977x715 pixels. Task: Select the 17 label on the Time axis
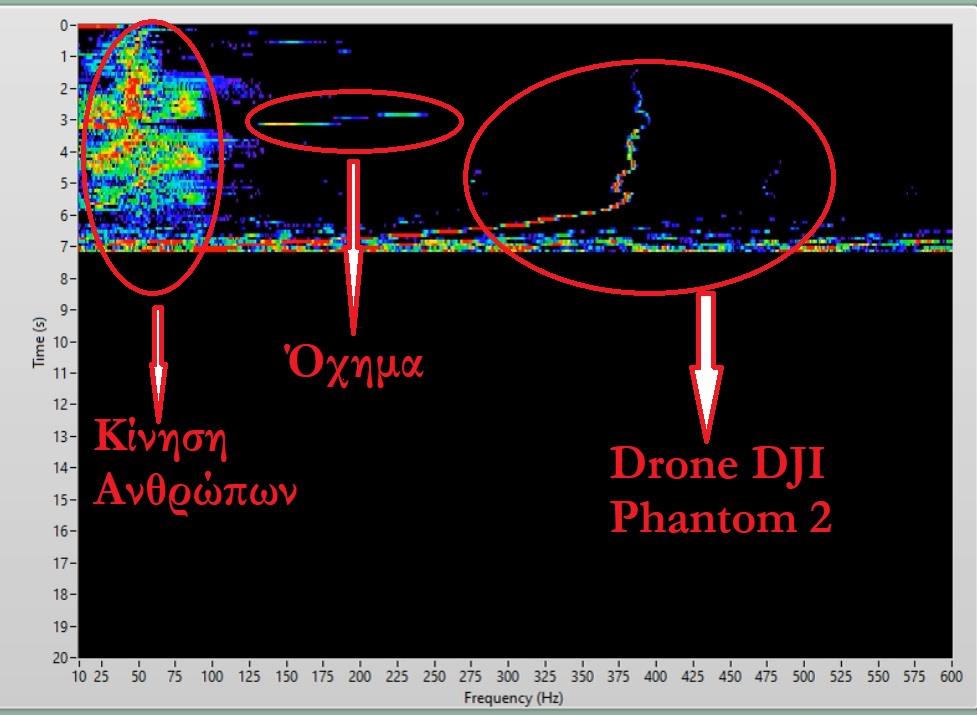point(61,563)
